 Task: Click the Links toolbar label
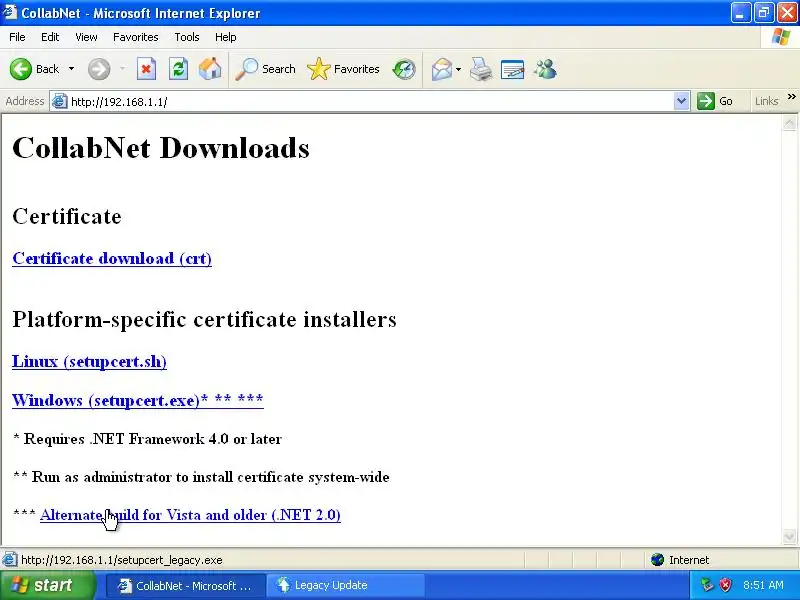coord(766,101)
